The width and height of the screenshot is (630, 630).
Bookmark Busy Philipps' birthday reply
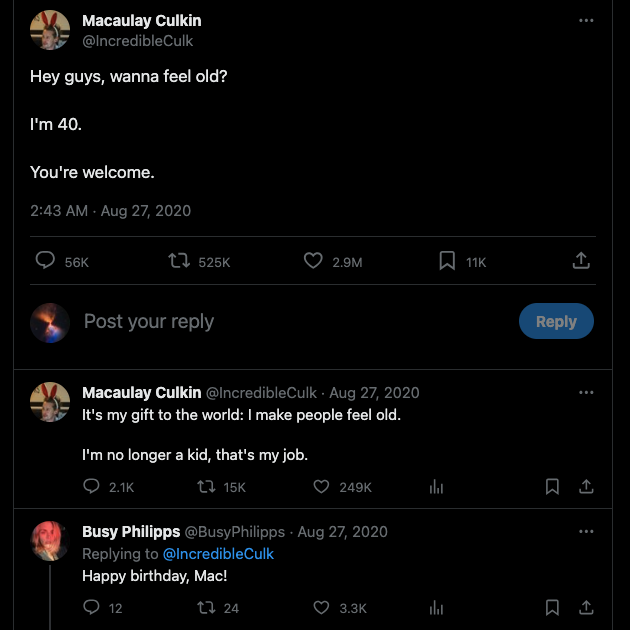552,607
